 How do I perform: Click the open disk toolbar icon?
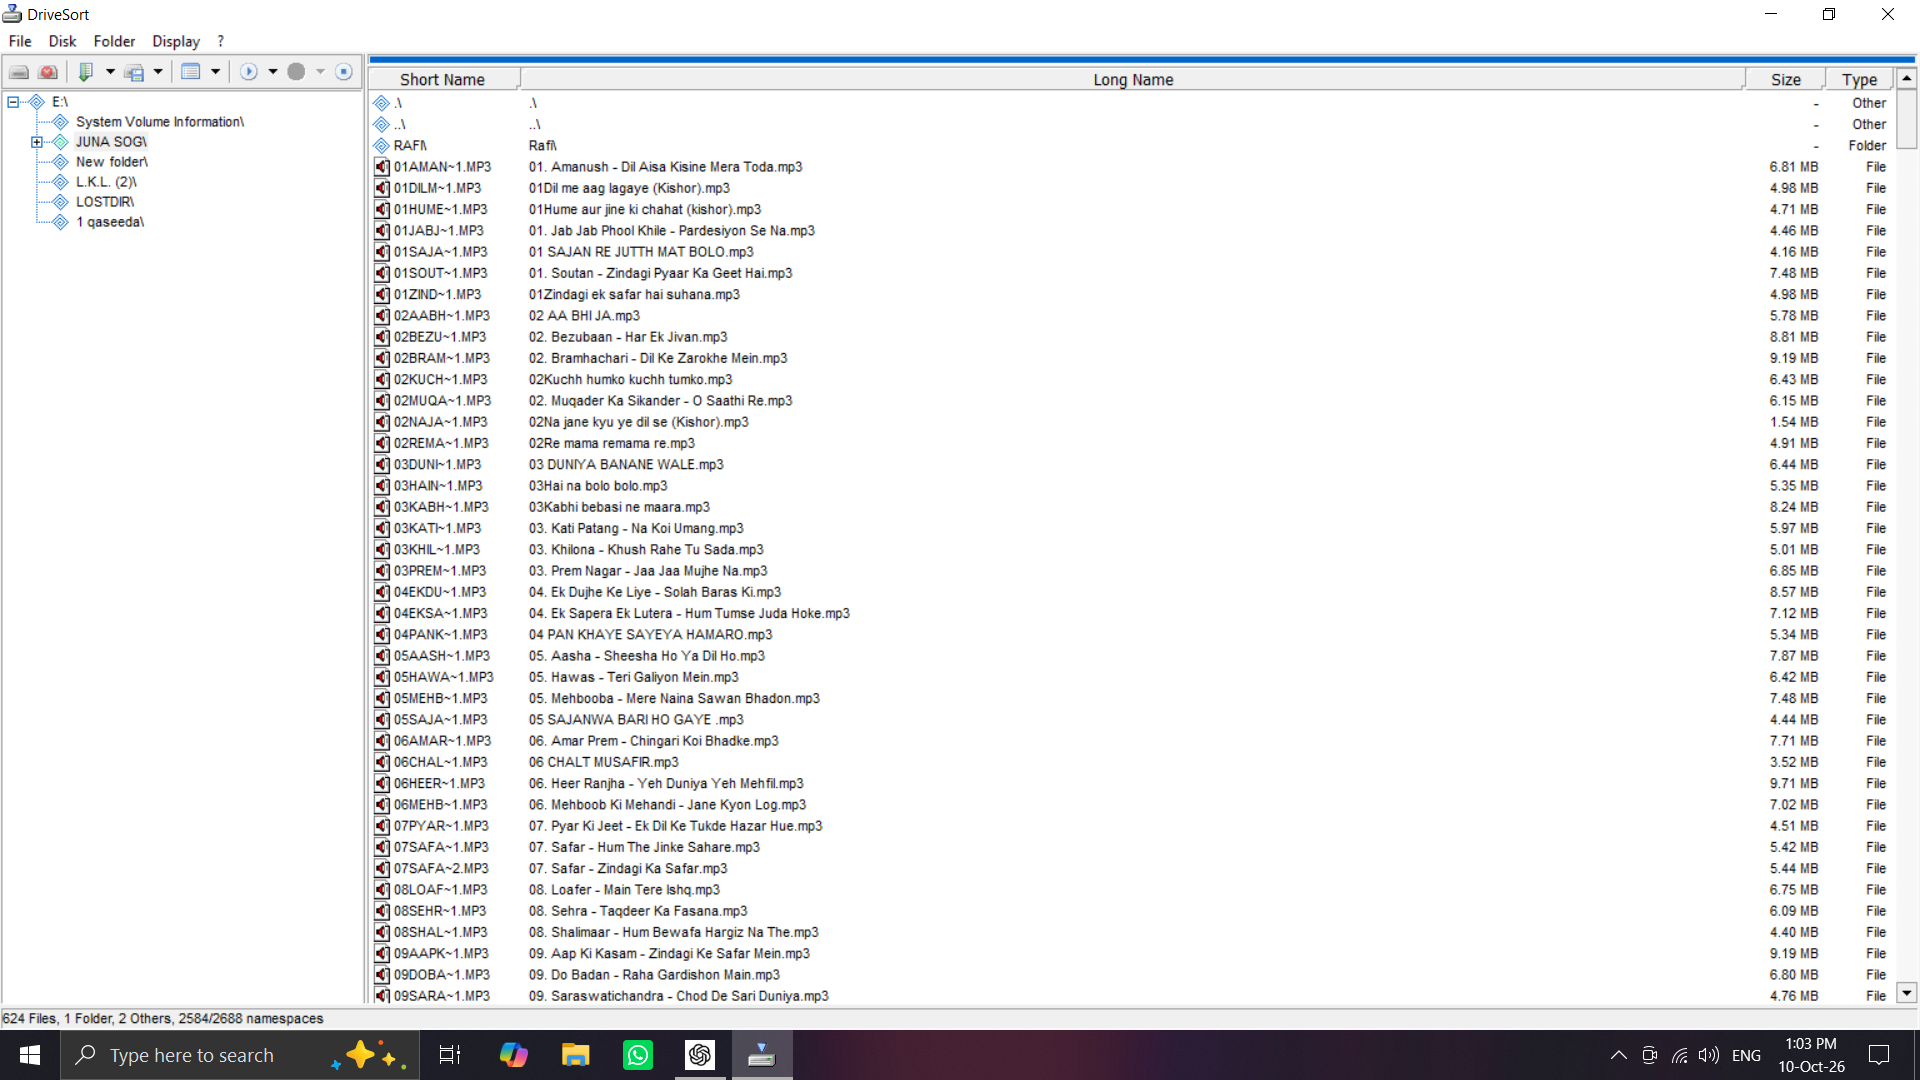[19, 72]
